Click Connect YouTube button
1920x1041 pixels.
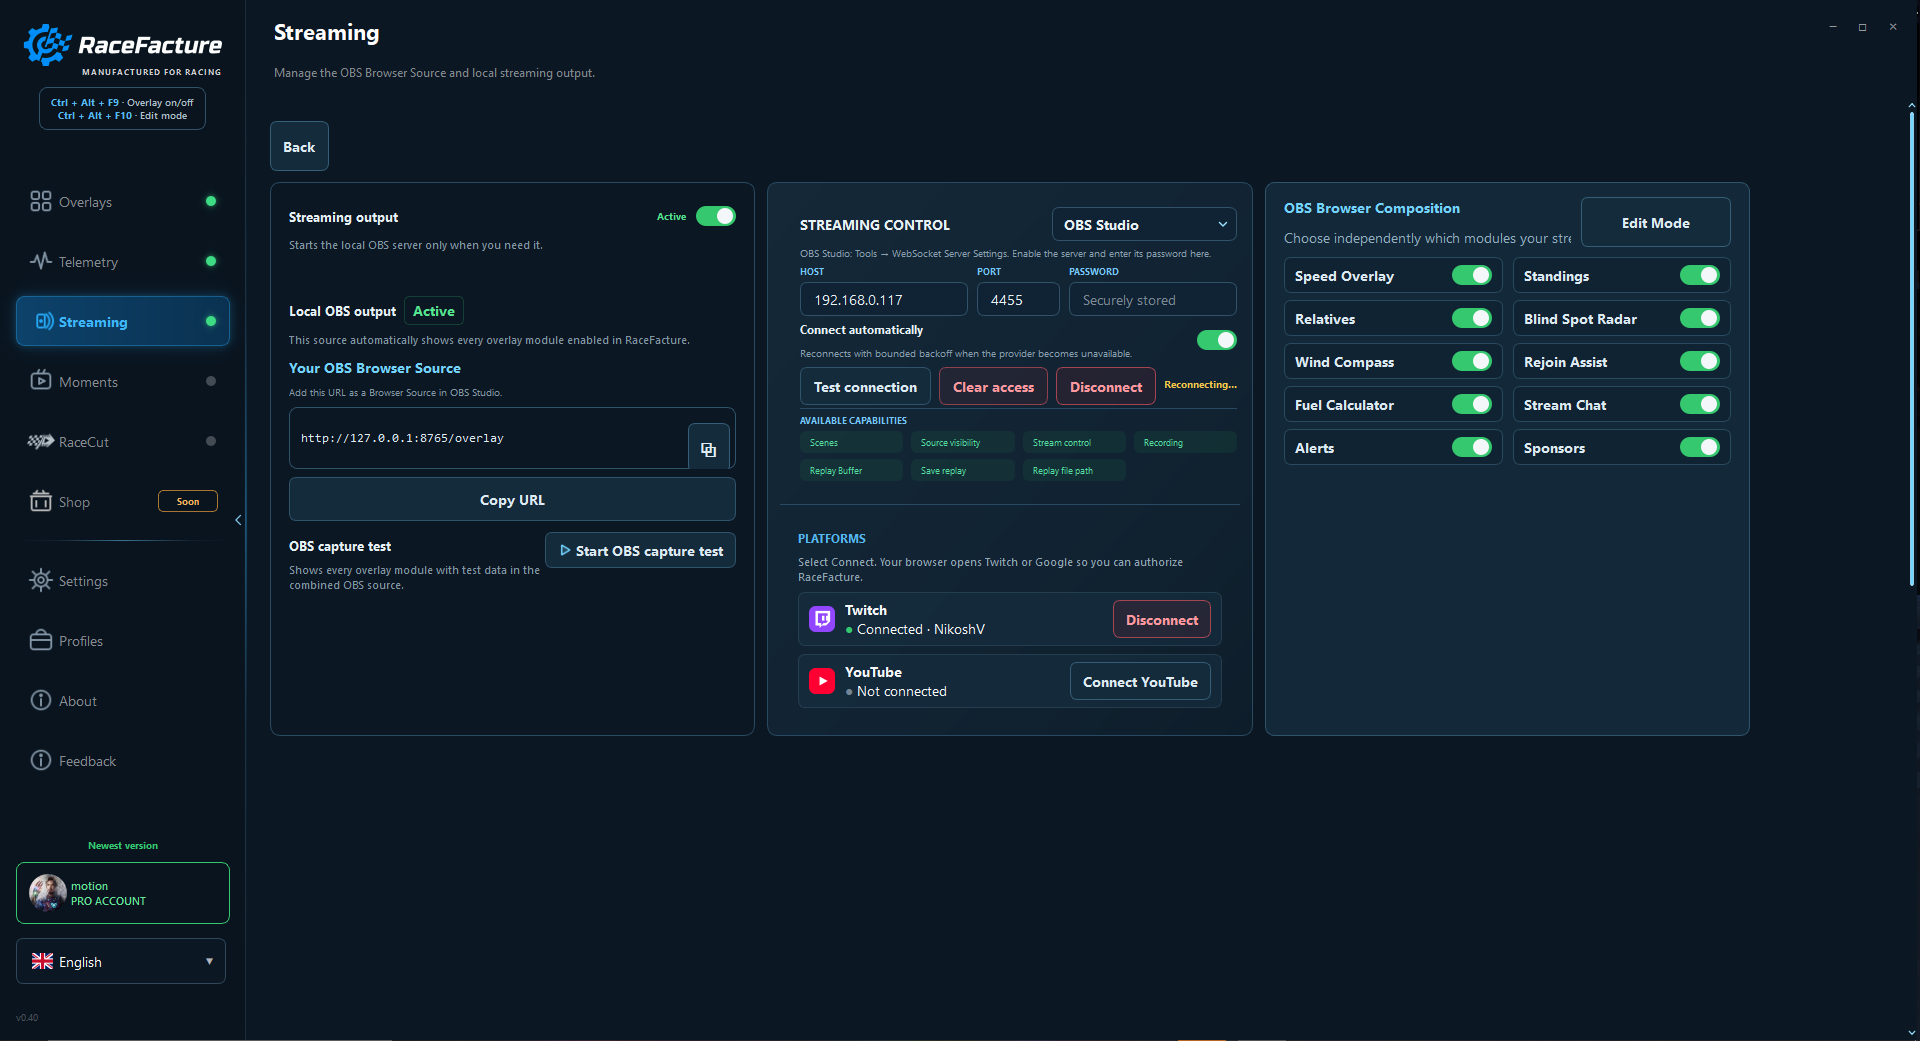[x=1140, y=681]
